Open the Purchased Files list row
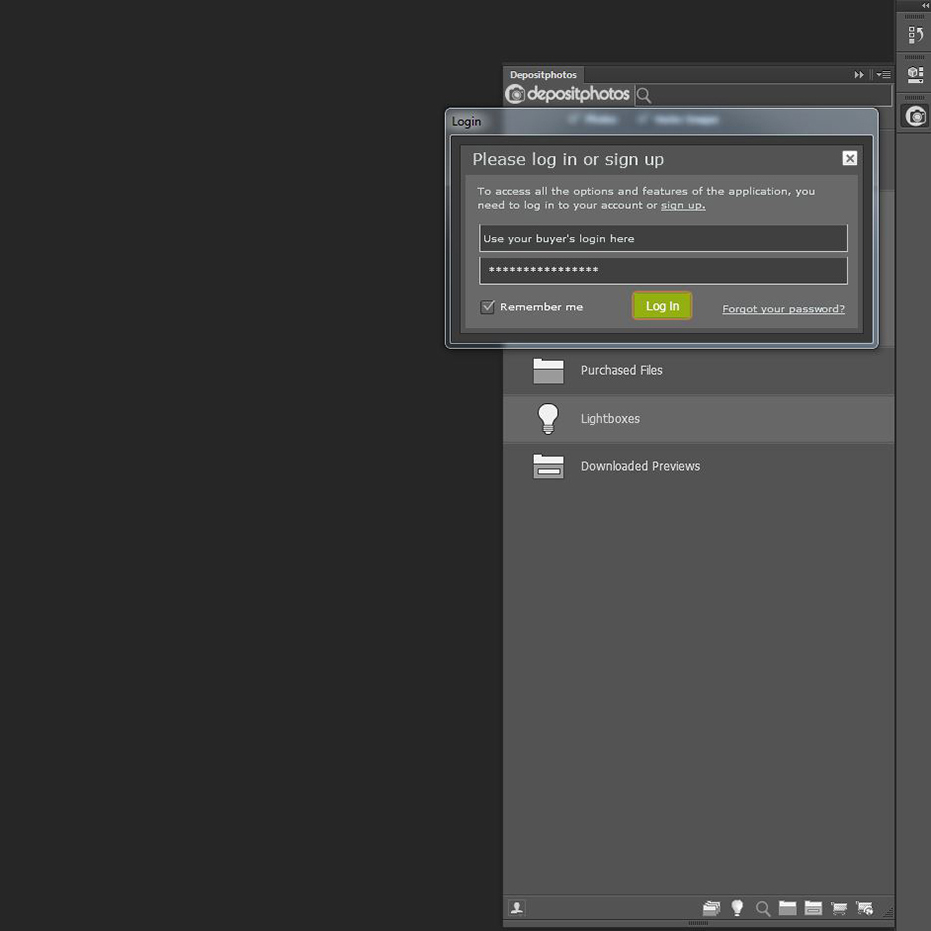This screenshot has height=931, width=931. pyautogui.click(x=699, y=370)
